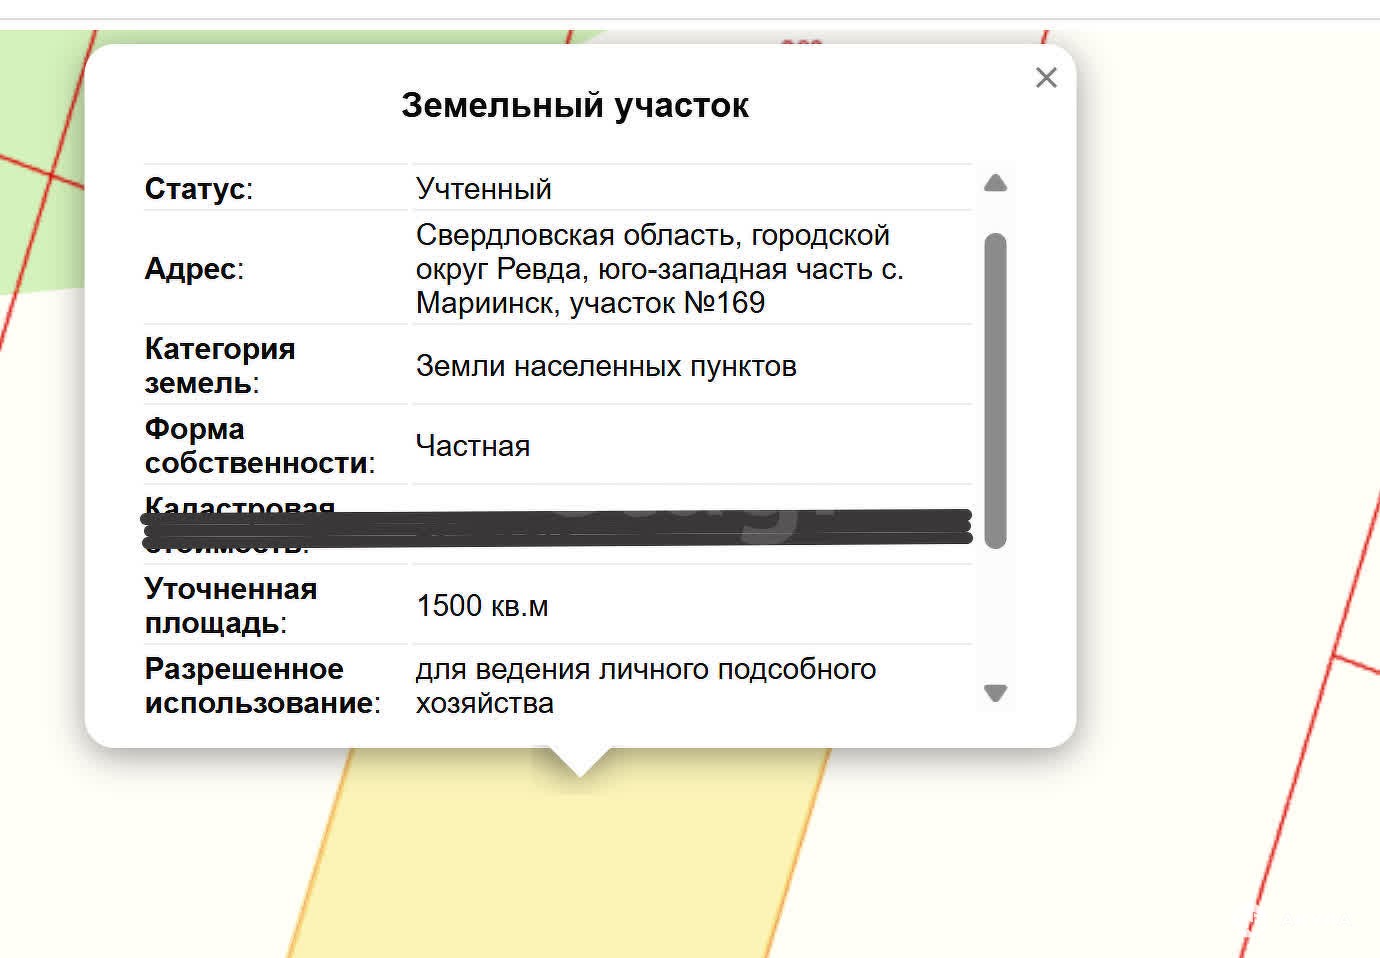Click the Земельный участок popup title
The image size is (1380, 958).
click(x=574, y=105)
